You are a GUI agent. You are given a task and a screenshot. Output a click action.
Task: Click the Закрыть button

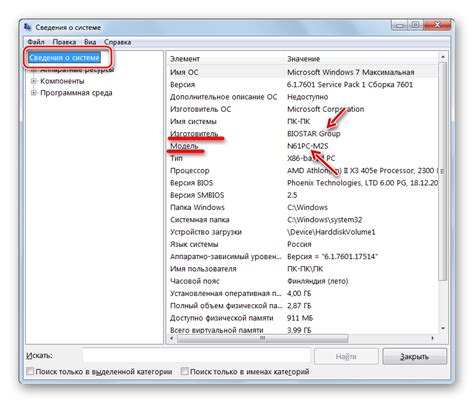(x=414, y=356)
